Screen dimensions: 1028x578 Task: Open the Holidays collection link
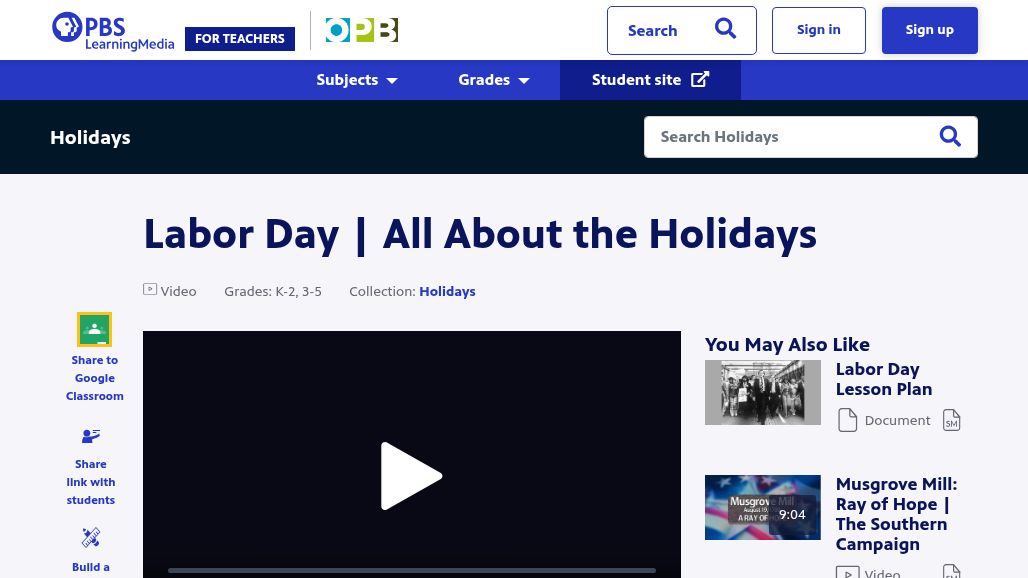[x=447, y=292]
